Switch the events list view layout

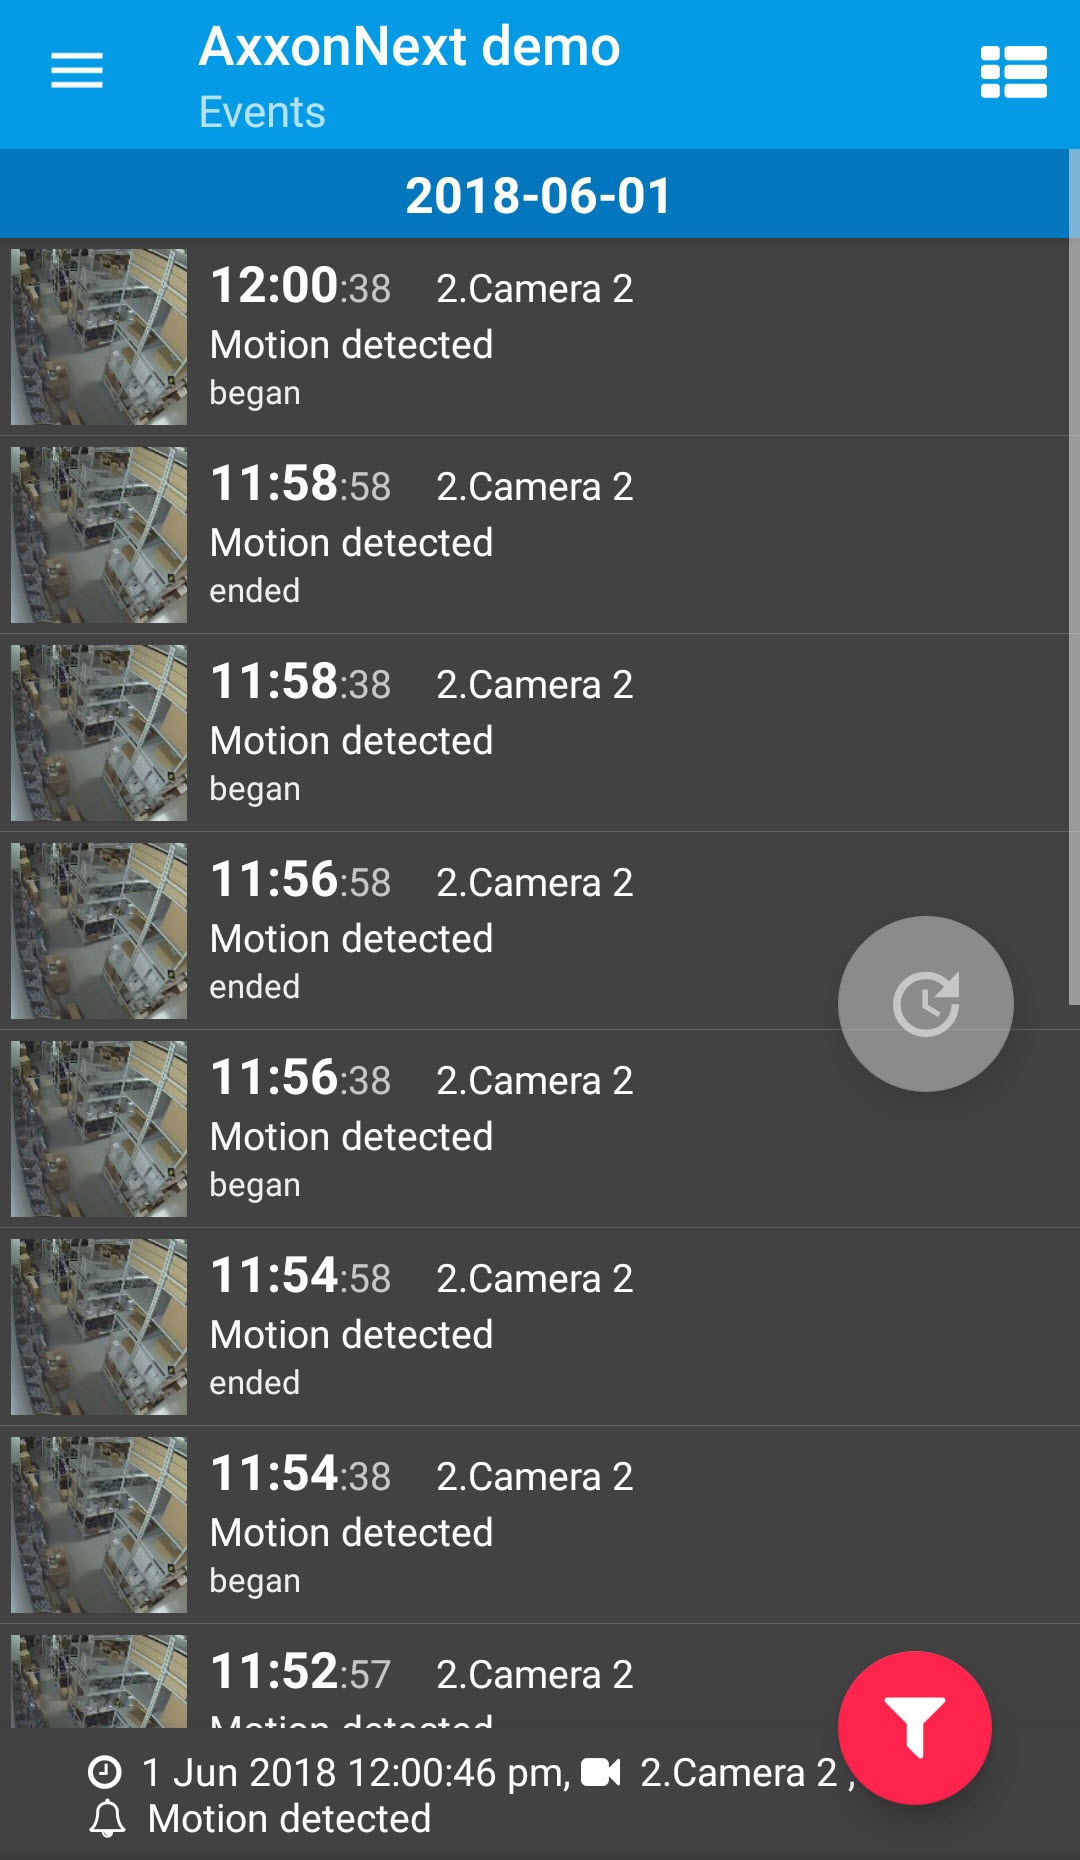tap(1013, 72)
